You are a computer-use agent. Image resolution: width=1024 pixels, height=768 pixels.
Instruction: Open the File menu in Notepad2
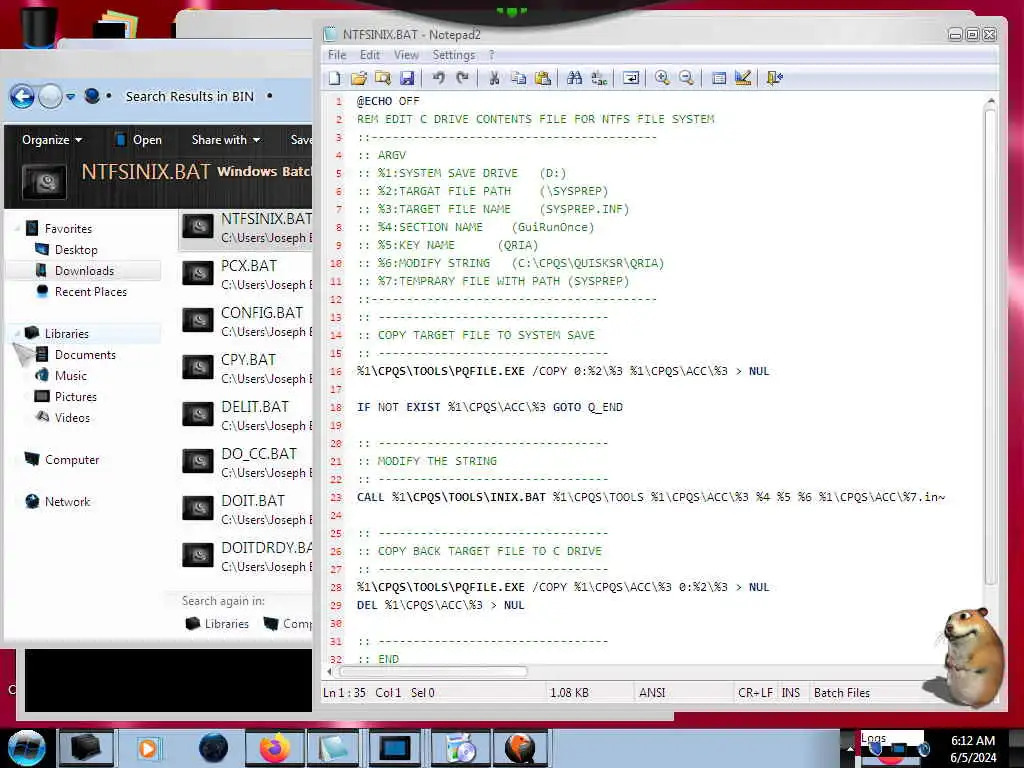[337, 55]
